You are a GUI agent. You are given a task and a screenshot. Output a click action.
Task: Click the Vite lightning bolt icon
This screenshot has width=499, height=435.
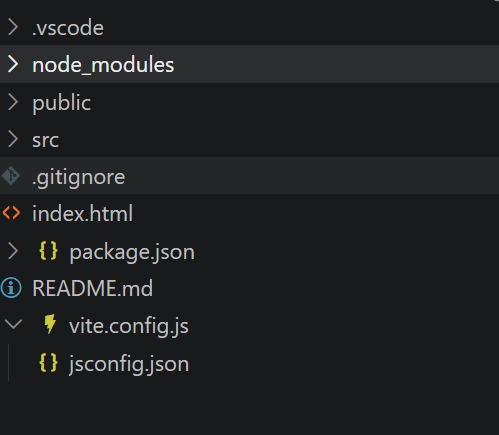coord(50,324)
